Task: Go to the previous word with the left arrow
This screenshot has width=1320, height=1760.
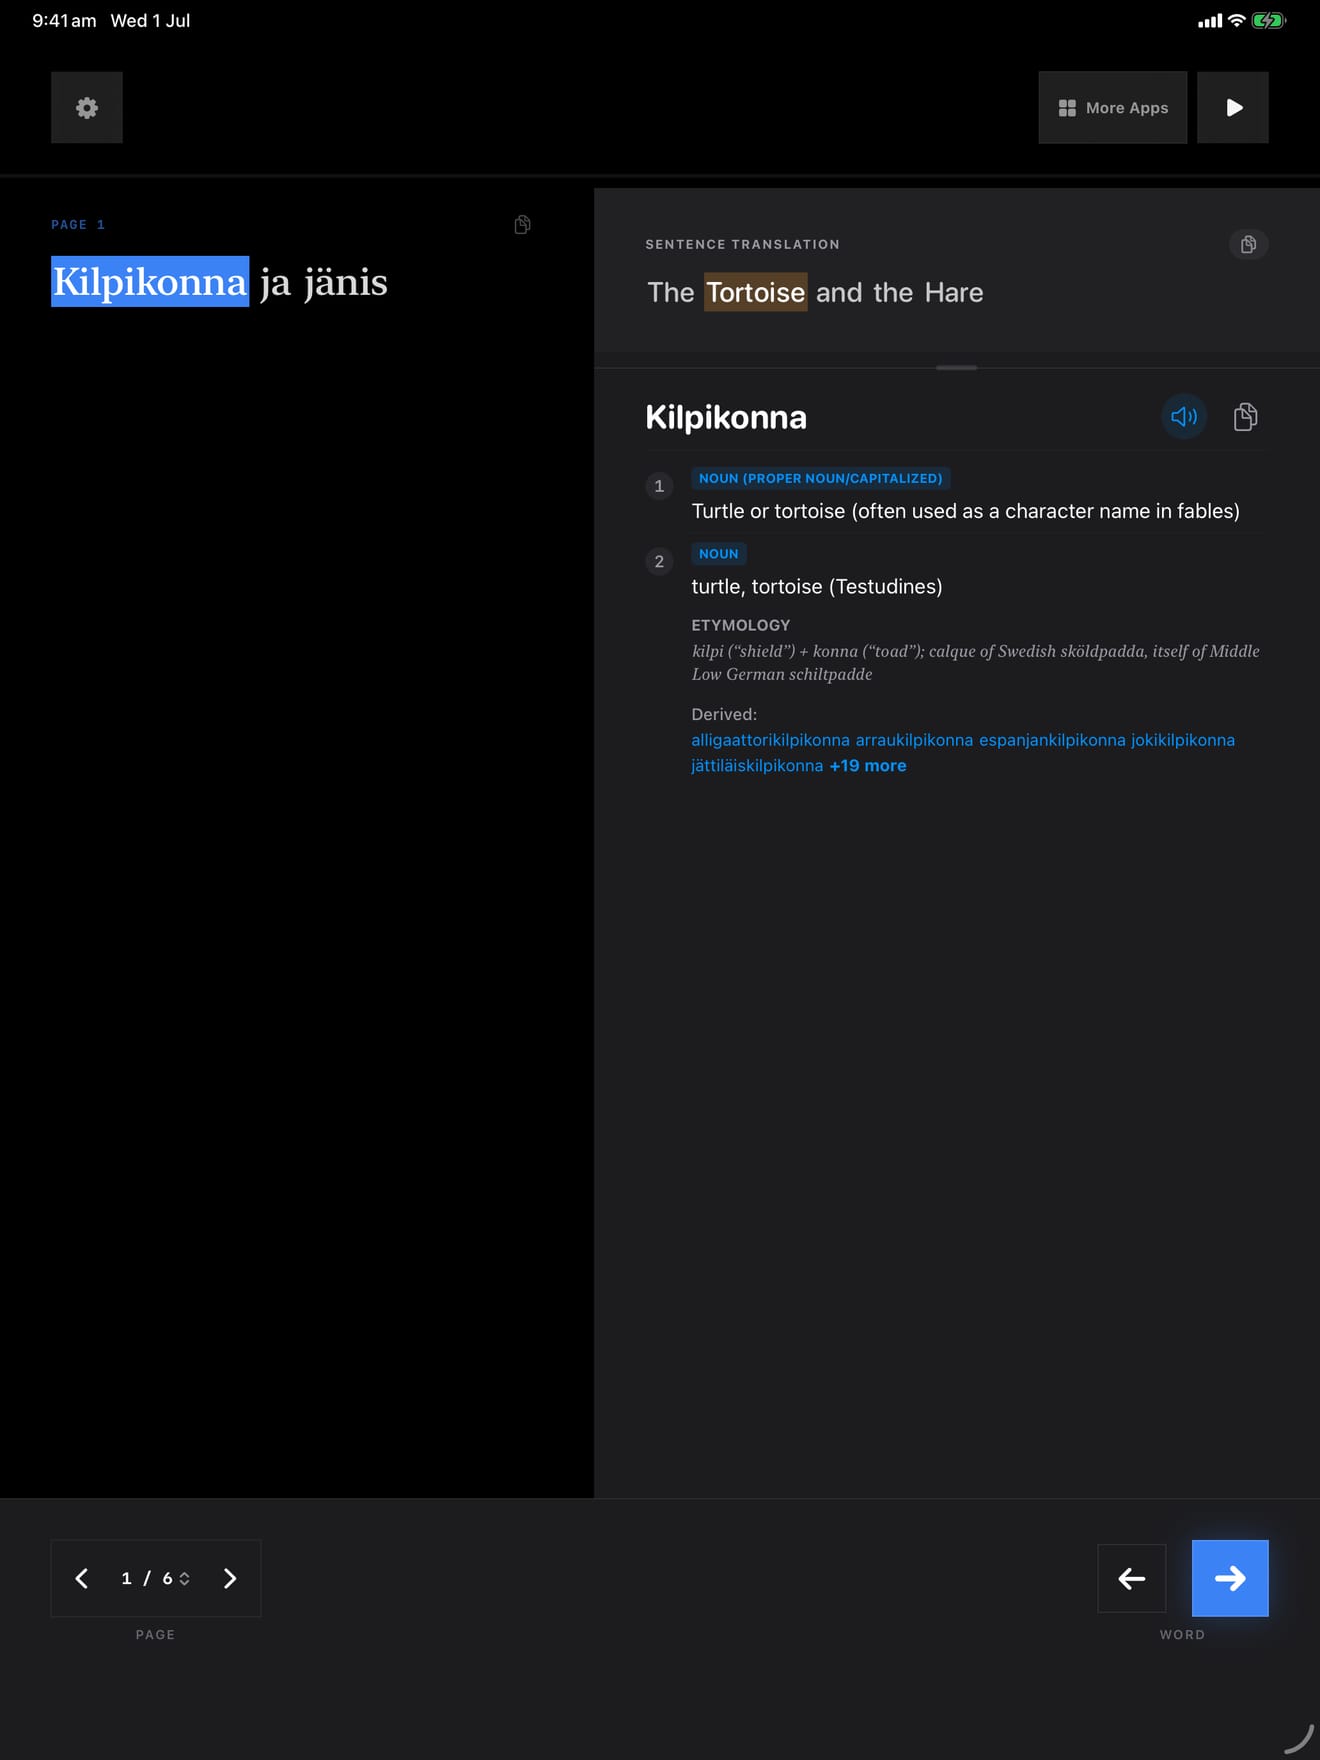Action: tap(1131, 1578)
